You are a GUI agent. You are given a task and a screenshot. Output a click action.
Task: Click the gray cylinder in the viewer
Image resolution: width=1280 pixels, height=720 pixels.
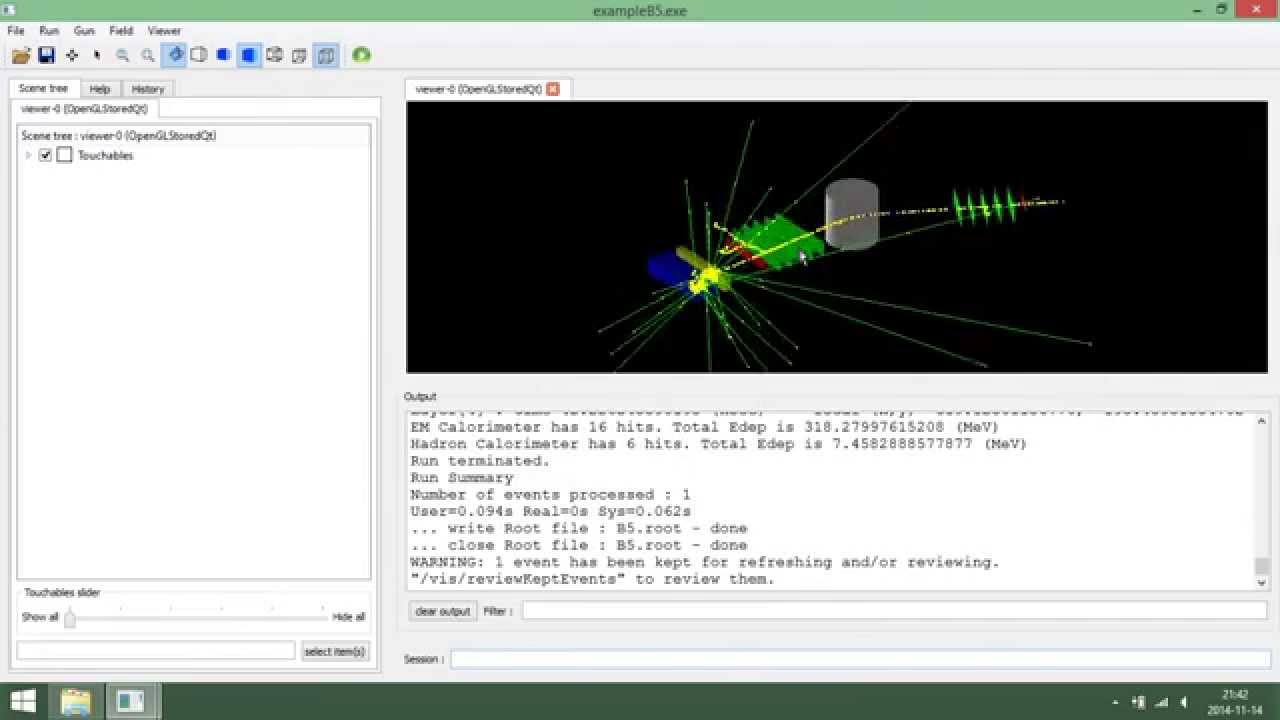point(851,214)
